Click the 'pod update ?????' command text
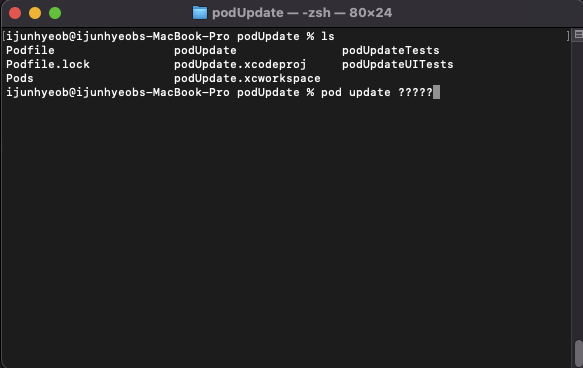Screen dimensions: 583x368 [377, 92]
